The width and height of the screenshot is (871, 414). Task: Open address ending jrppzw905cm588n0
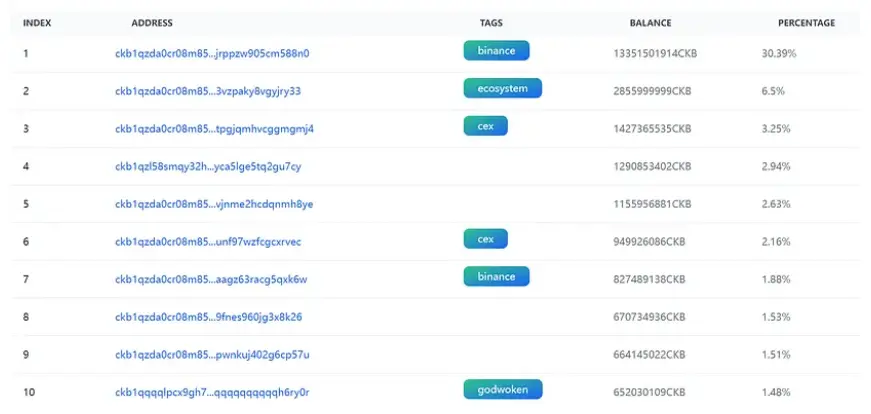tap(212, 53)
